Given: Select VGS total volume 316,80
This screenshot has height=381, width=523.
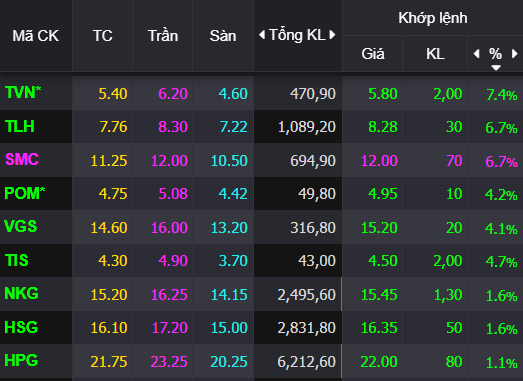Looking at the screenshot, I should click(x=313, y=228).
